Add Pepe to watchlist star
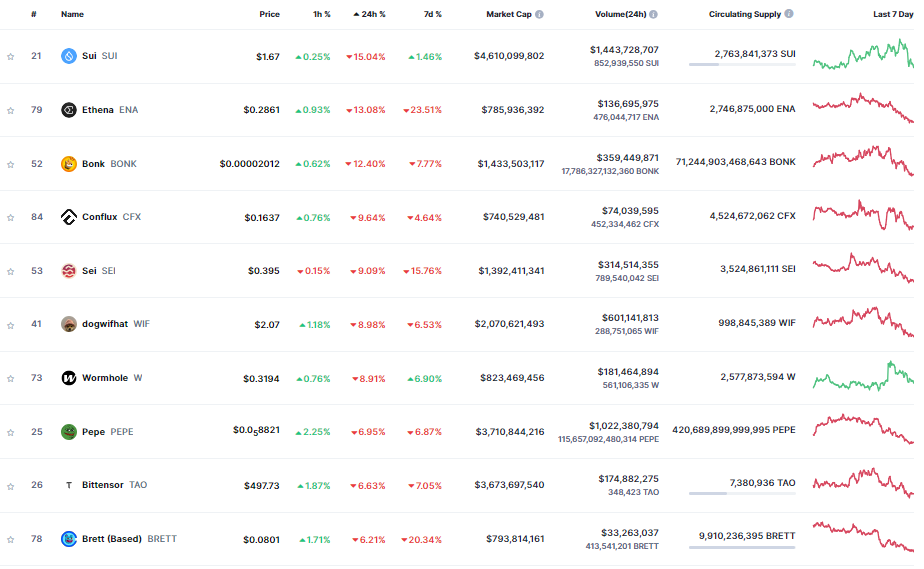924x569 pixels. pyautogui.click(x=11, y=432)
